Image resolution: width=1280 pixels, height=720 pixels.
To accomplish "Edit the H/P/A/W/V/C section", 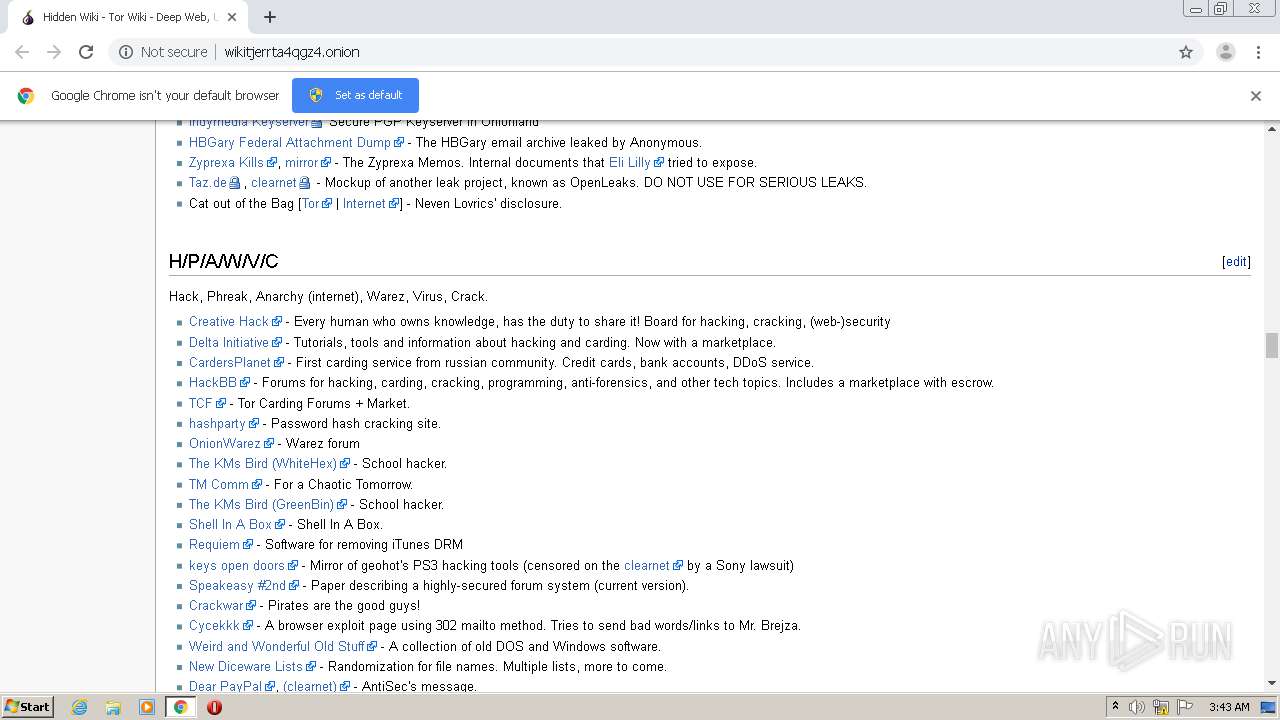I will click(1236, 262).
